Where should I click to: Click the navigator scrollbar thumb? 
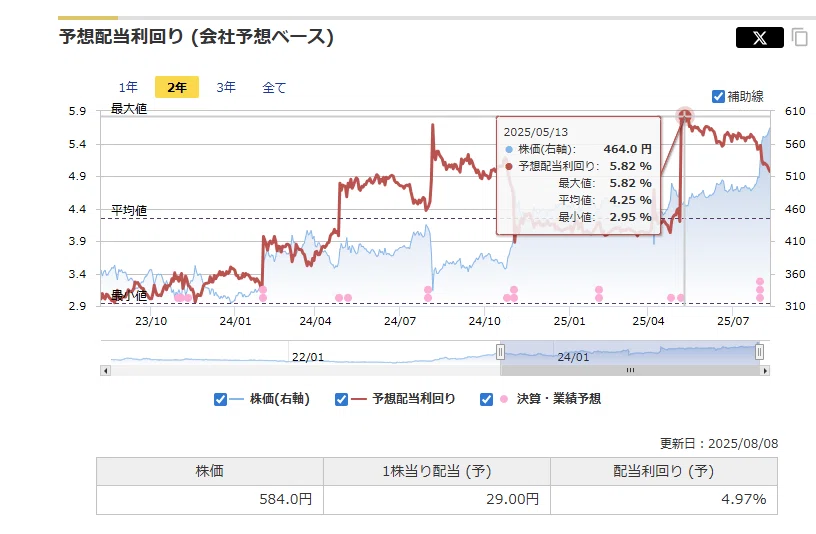coord(630,371)
